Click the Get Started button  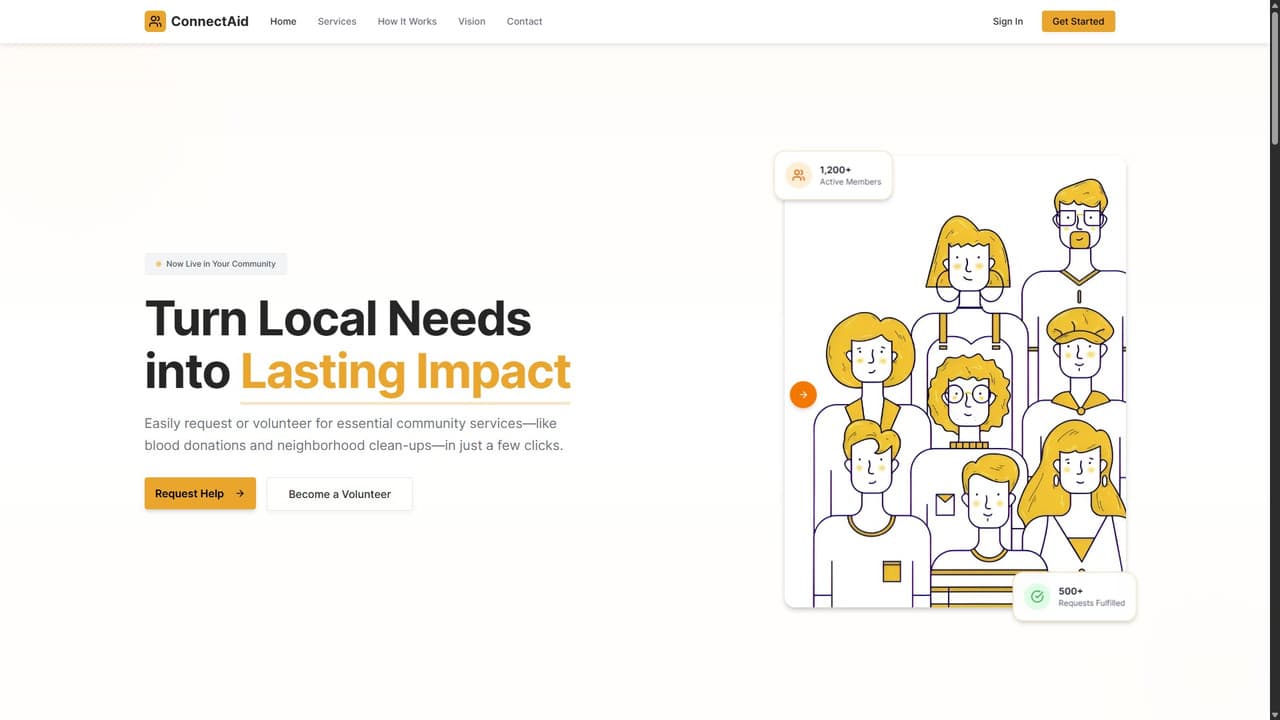coord(1078,21)
